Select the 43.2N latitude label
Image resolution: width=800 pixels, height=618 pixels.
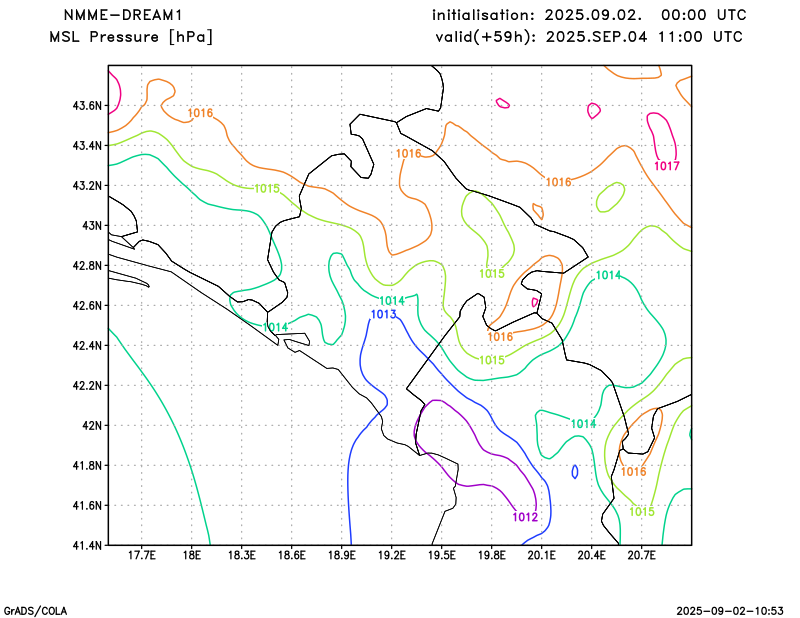[87, 186]
